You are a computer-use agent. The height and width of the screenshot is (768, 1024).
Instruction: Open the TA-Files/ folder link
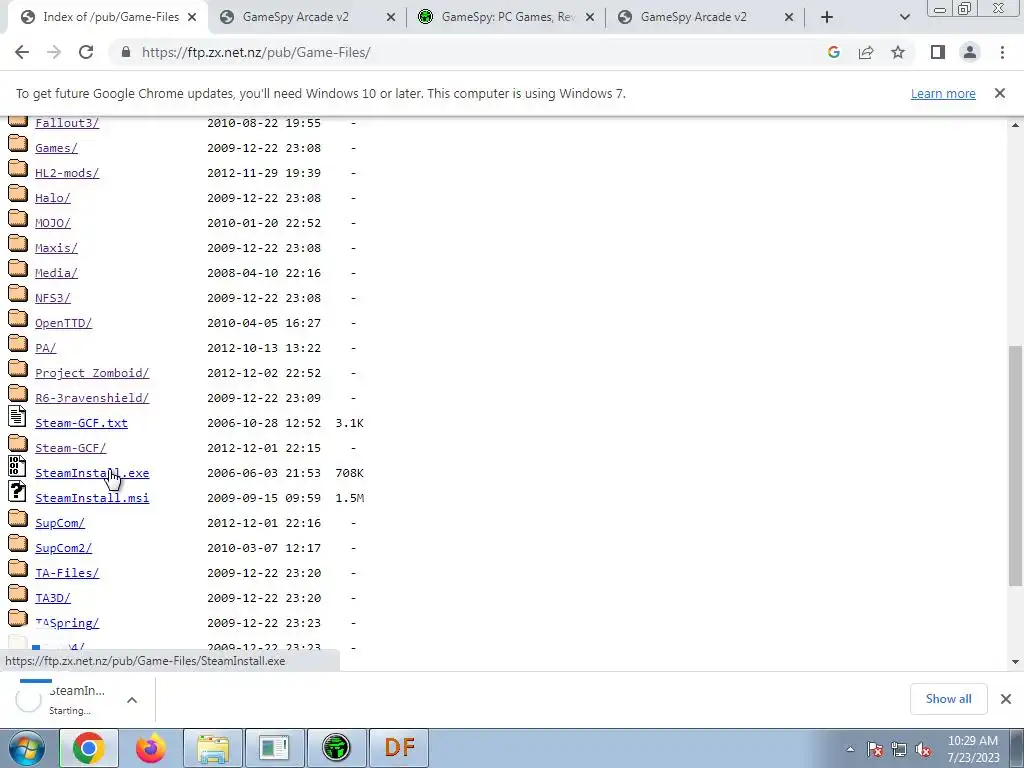[67, 573]
